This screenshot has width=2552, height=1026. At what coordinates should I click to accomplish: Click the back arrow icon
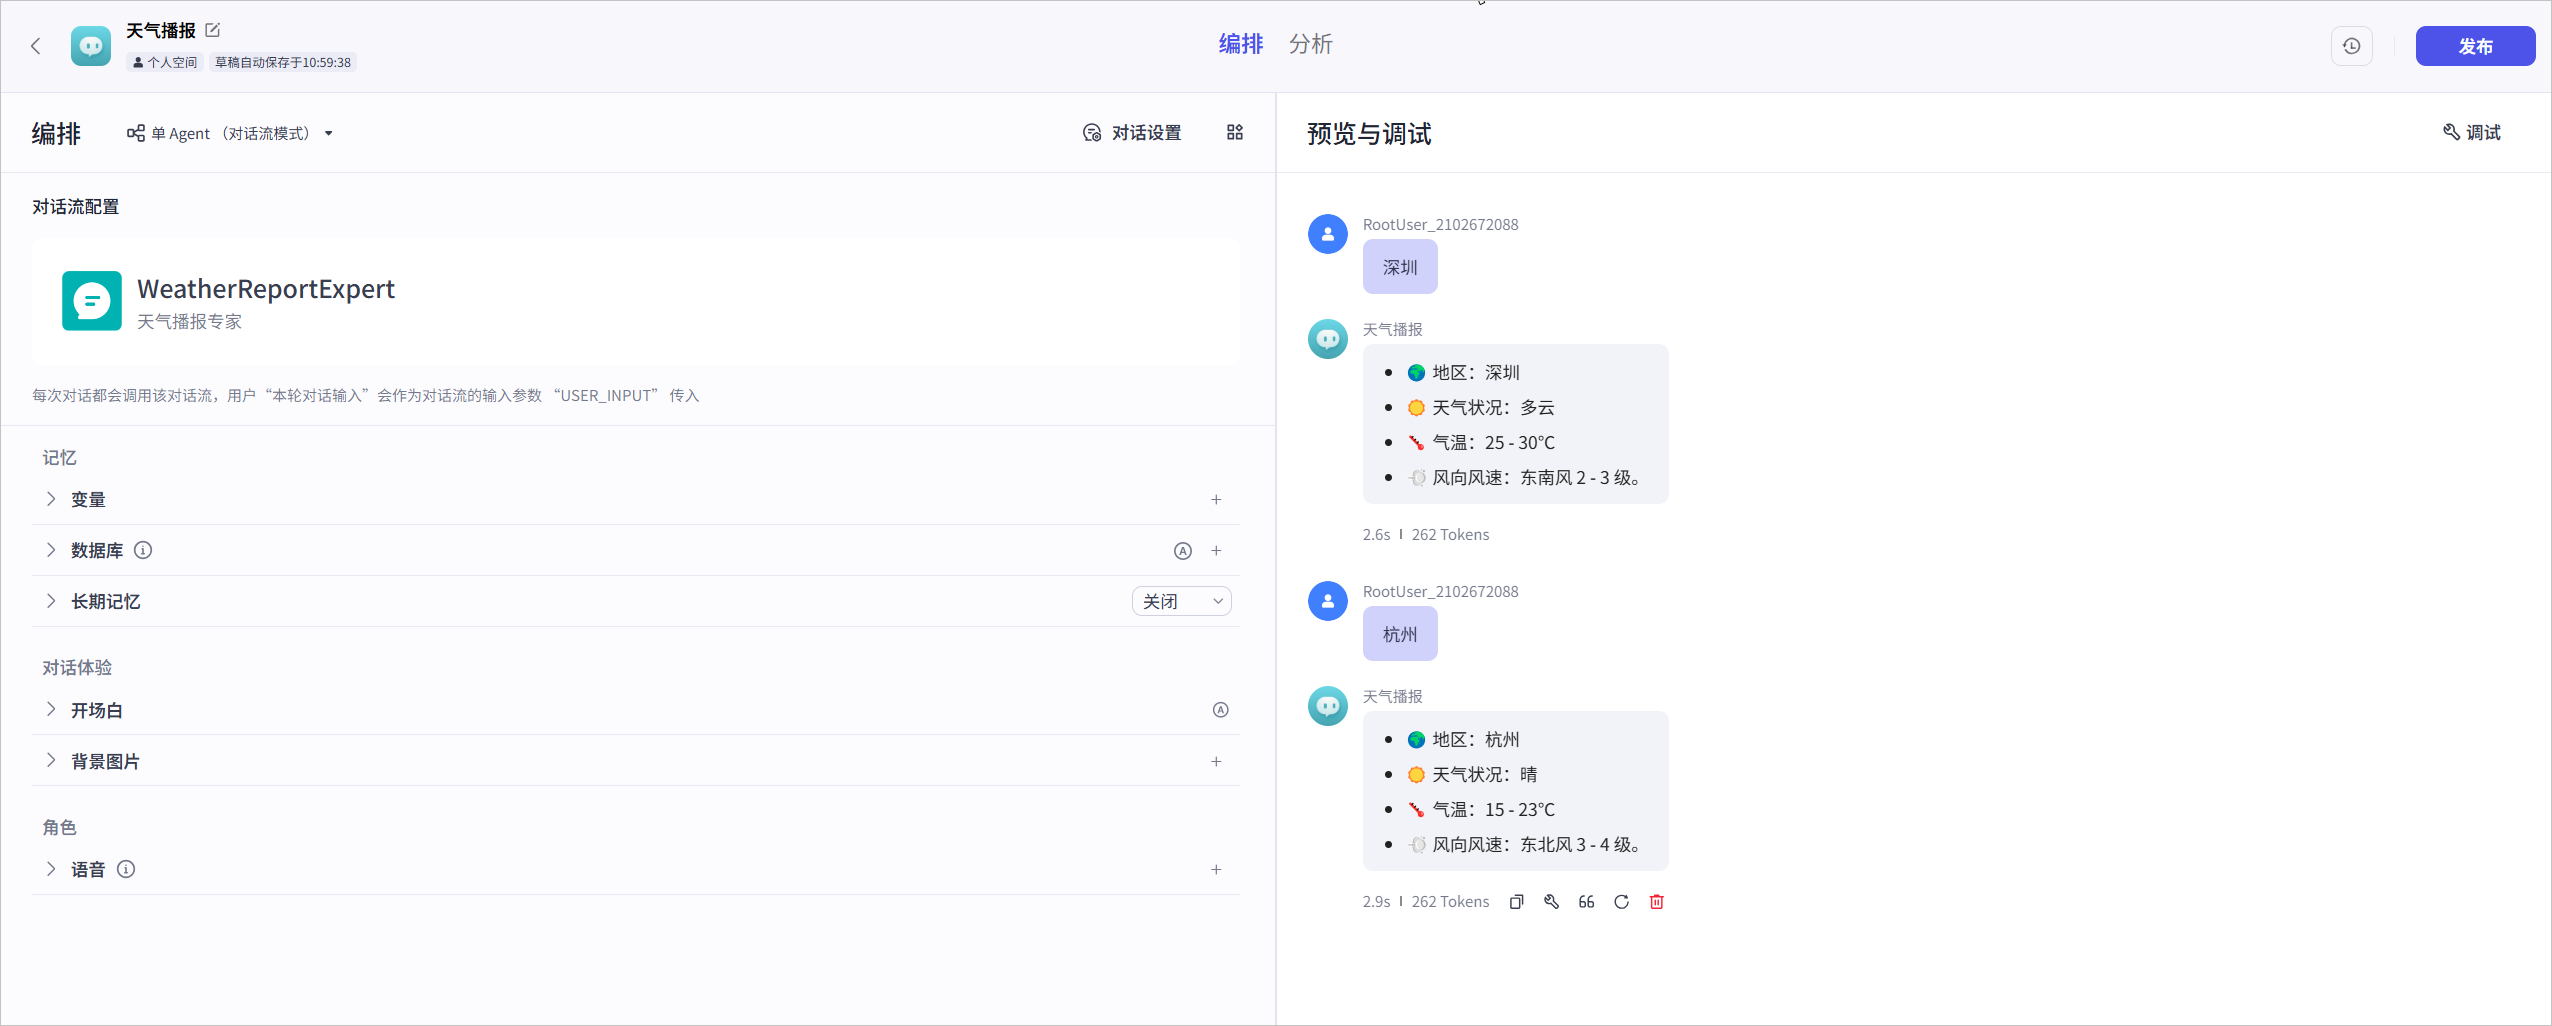[36, 46]
